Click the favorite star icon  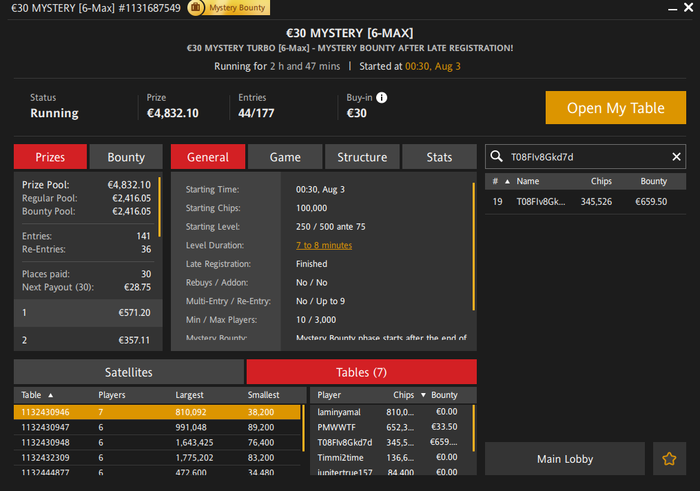tap(667, 459)
